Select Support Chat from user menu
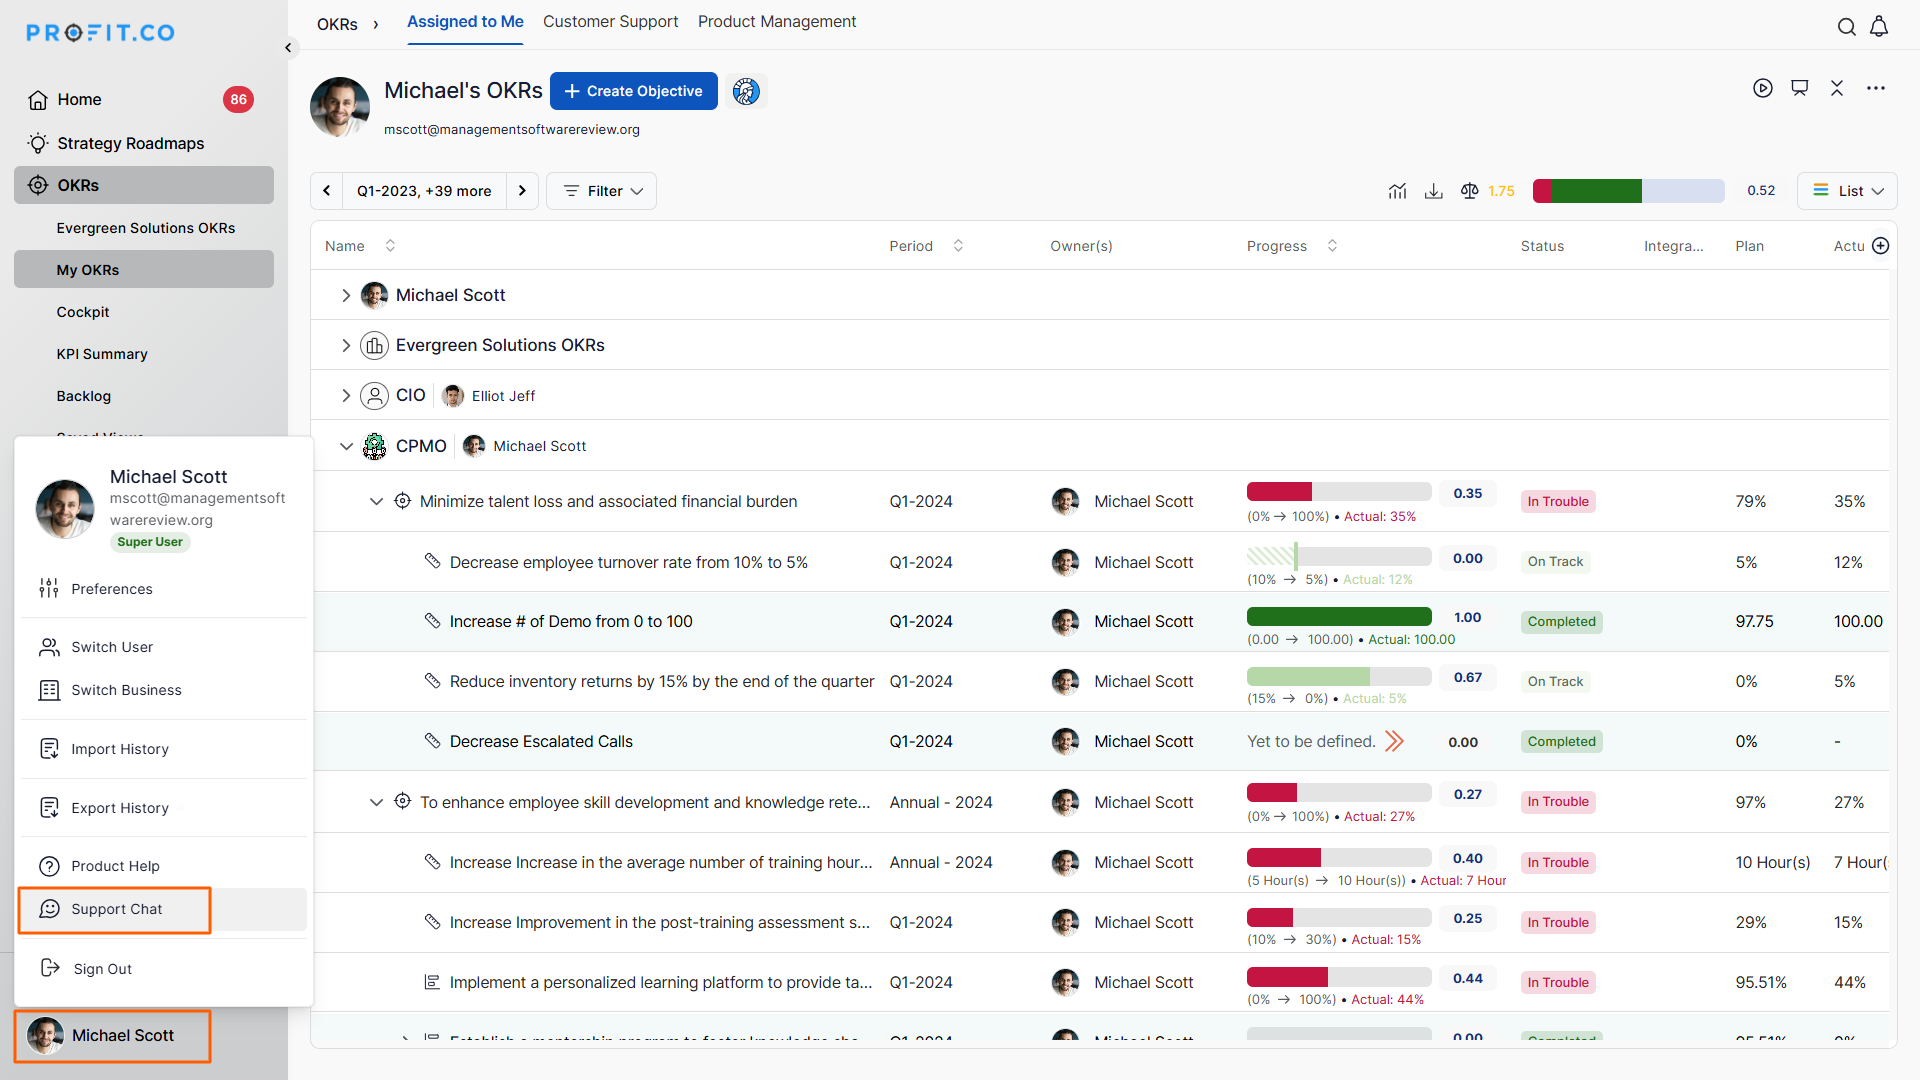The image size is (1920, 1080). coord(116,909)
